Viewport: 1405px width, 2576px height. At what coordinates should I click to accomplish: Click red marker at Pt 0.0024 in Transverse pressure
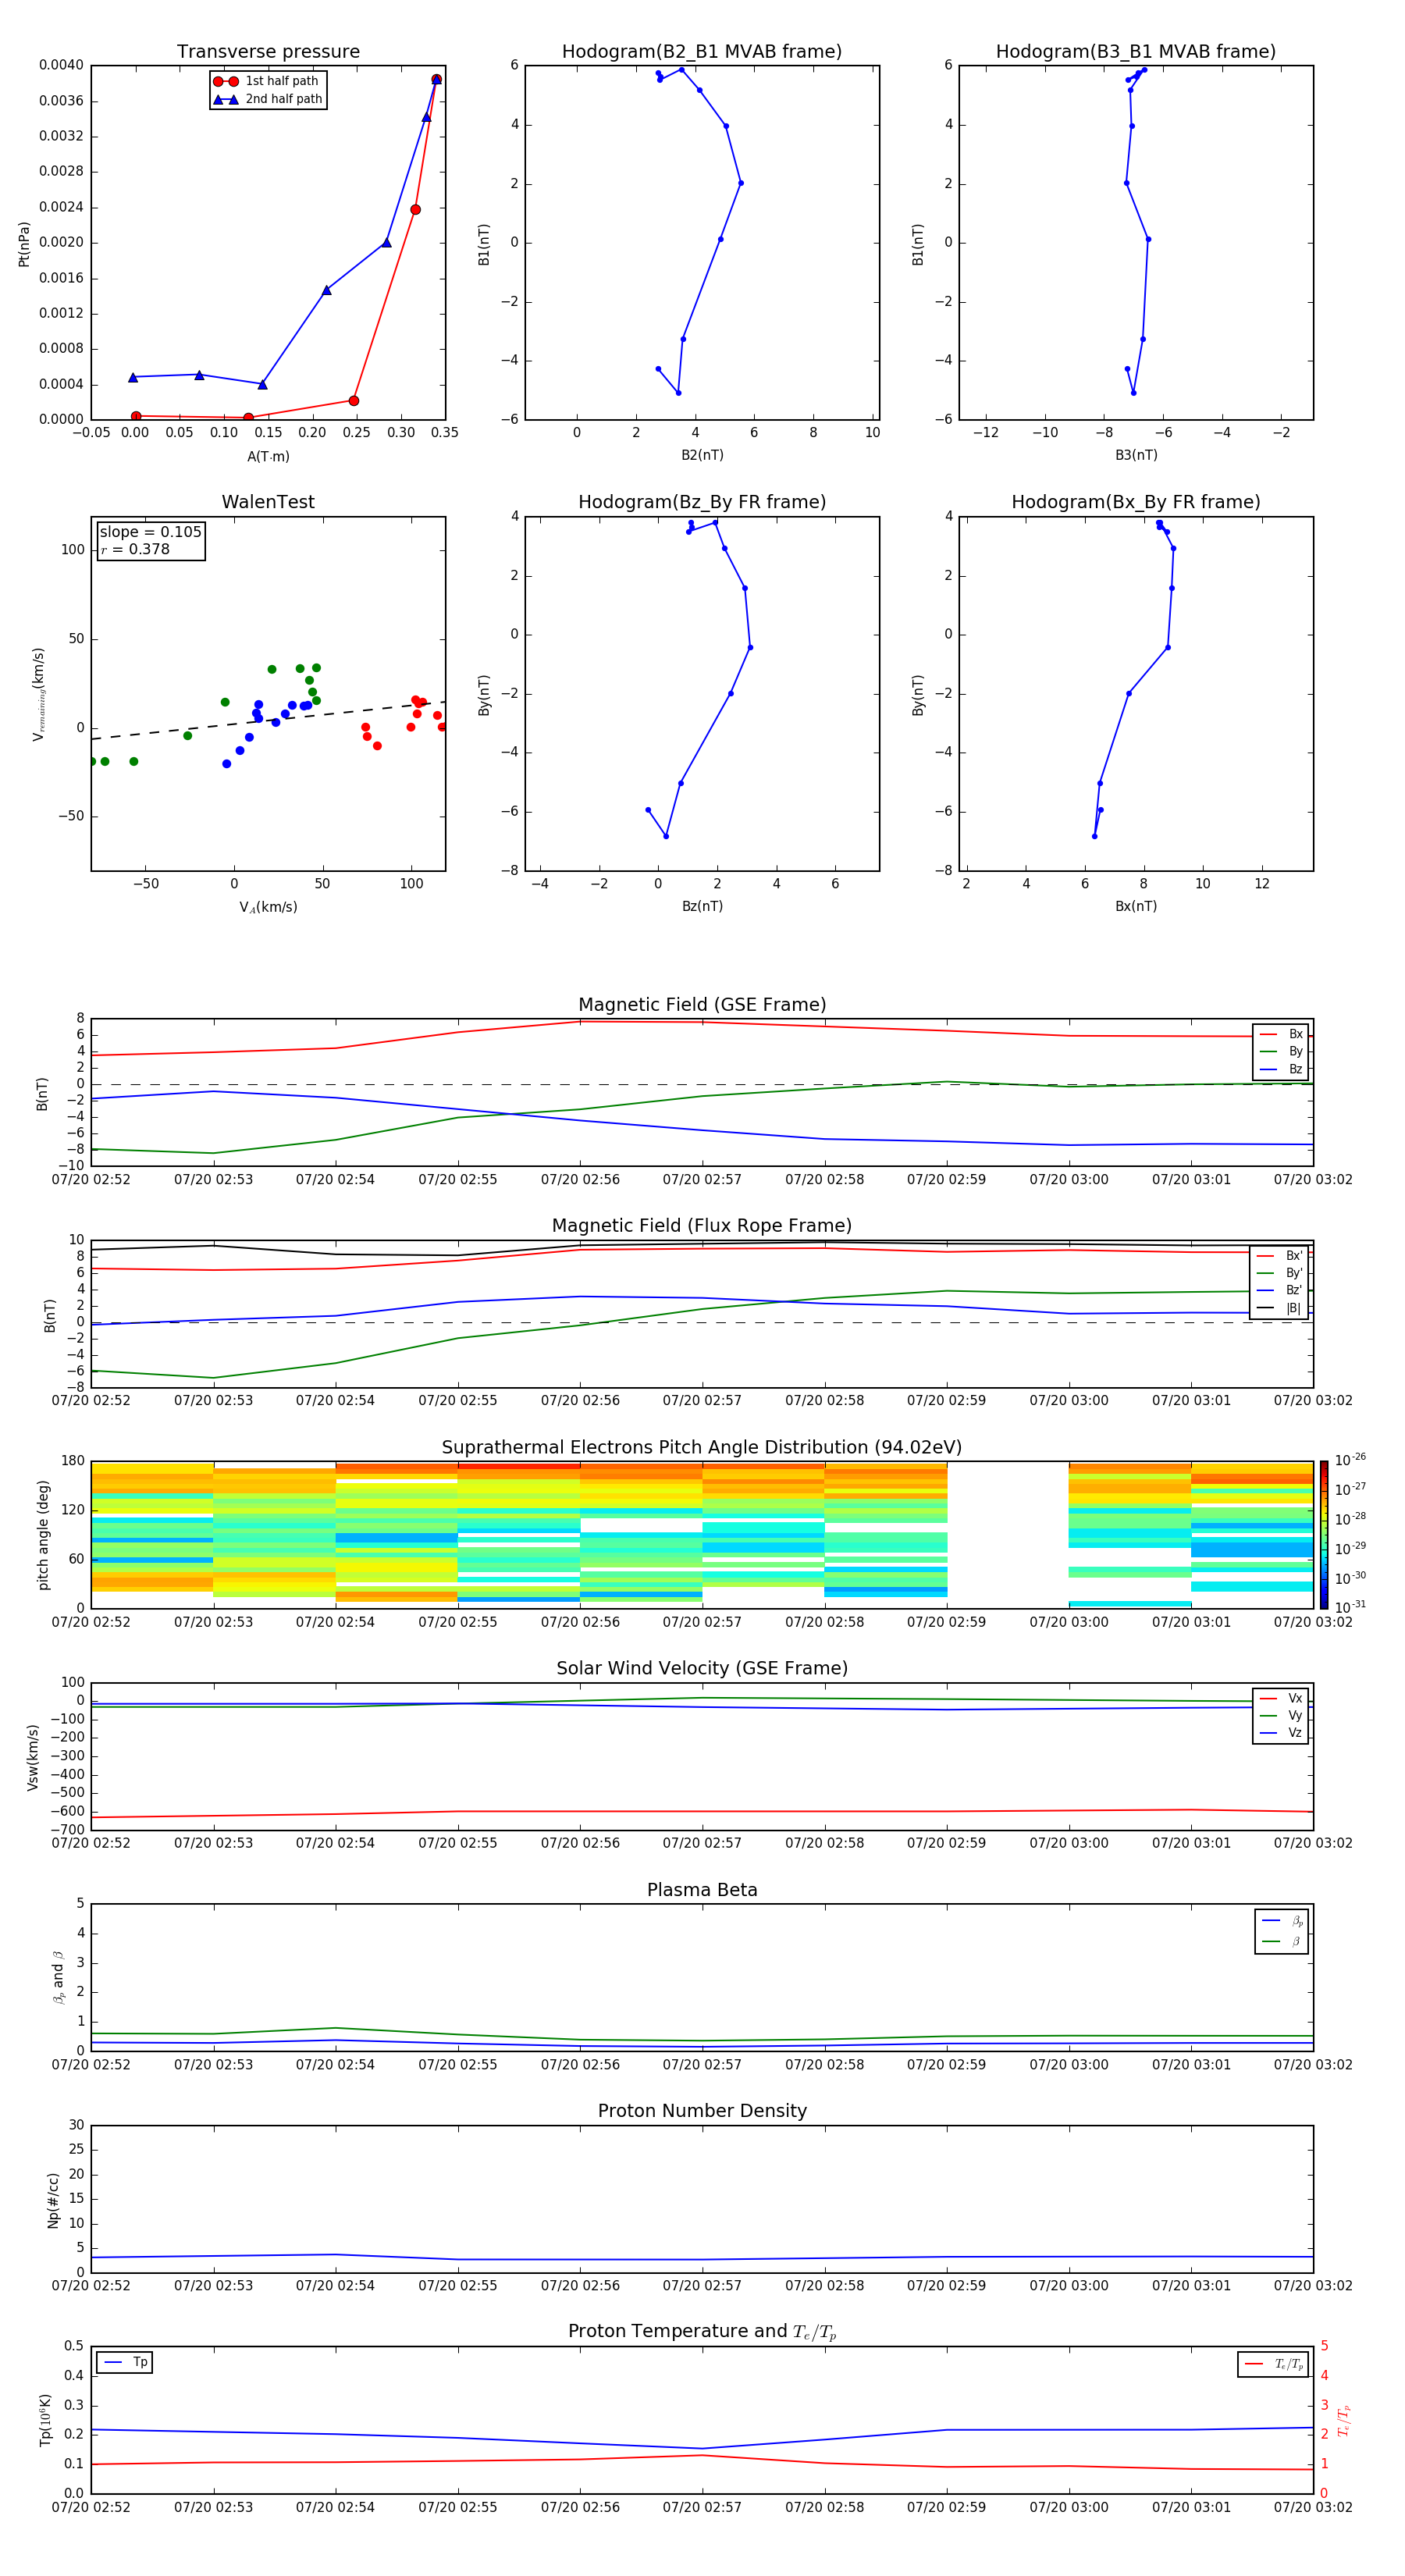coord(415,209)
